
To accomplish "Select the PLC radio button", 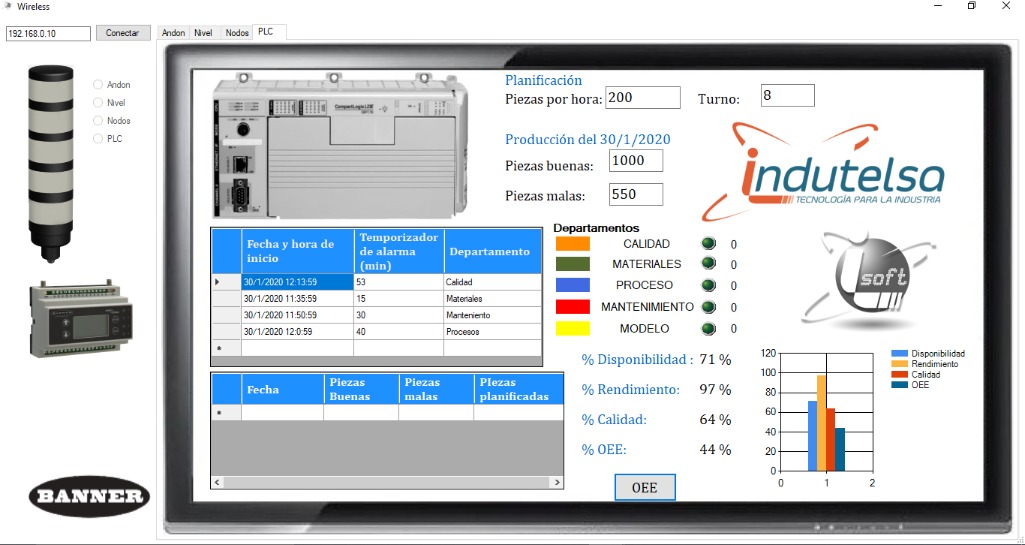I will 98,139.
